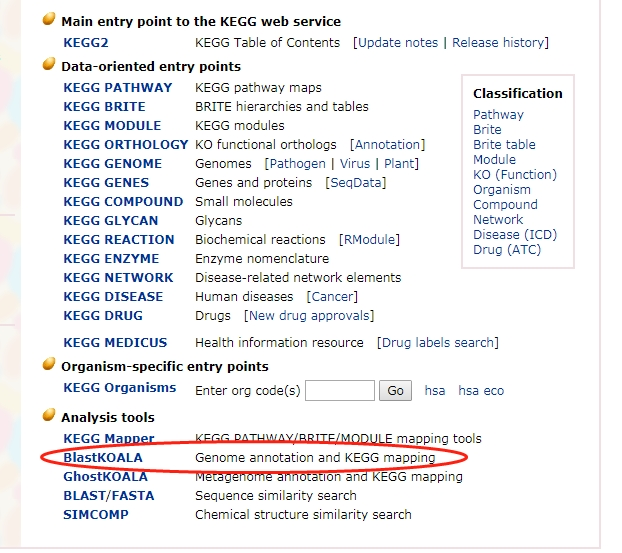Open KEGG2 table of contents link
This screenshot has width=622, height=553.
(x=85, y=43)
